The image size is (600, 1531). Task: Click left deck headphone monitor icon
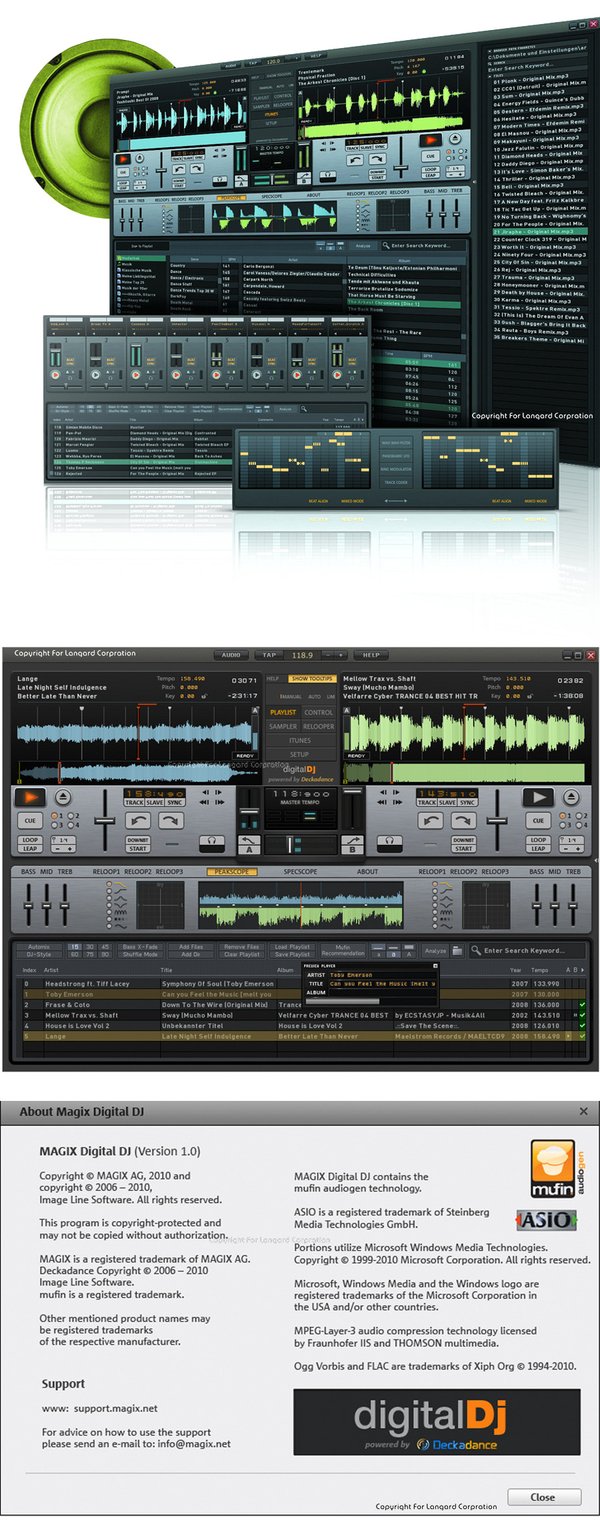coord(211,843)
